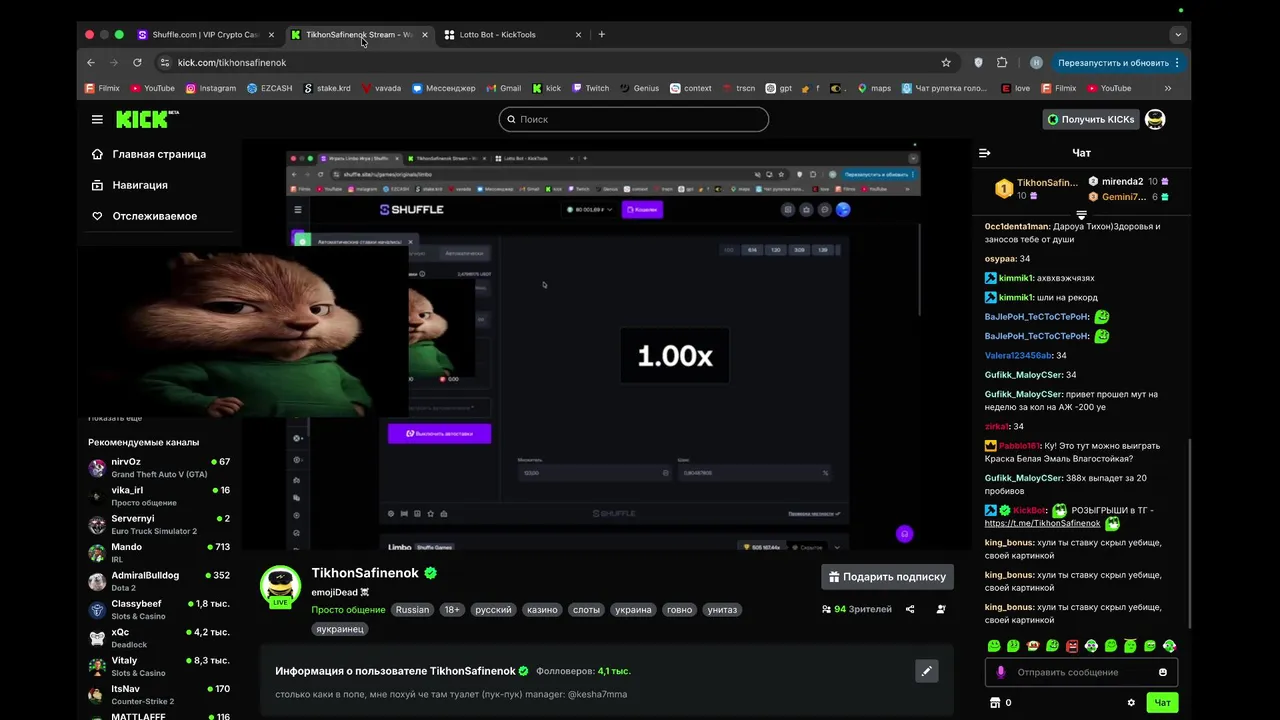The height and width of the screenshot is (720, 1280).
Task: Go back in the browser
Action: tap(91, 62)
